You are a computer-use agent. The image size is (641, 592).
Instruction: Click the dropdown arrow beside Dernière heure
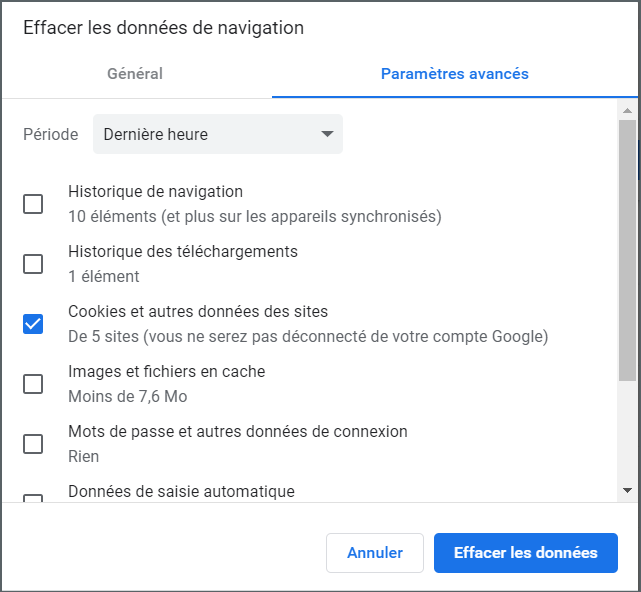click(x=327, y=134)
